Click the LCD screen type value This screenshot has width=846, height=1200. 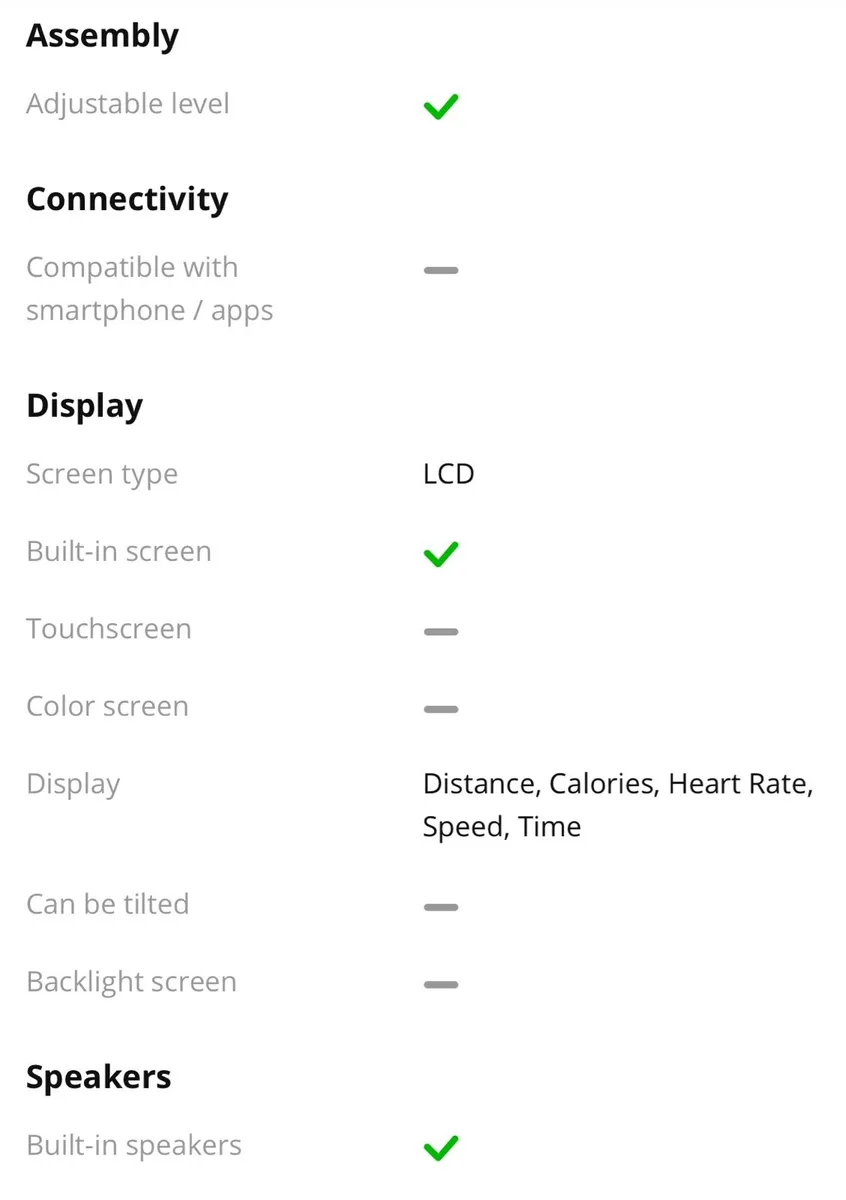pyautogui.click(x=448, y=474)
